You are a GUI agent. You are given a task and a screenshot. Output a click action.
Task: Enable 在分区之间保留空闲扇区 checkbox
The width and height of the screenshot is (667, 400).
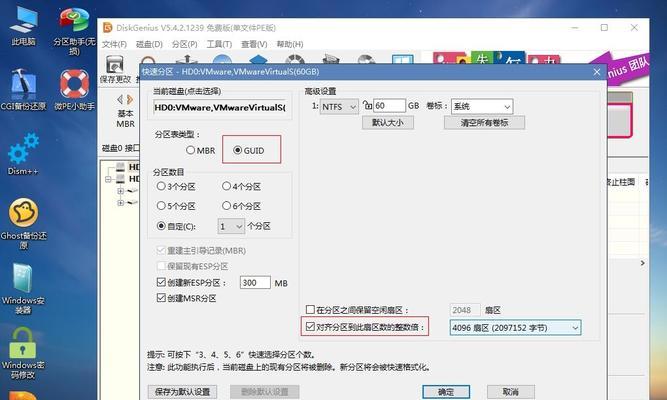pos(311,309)
